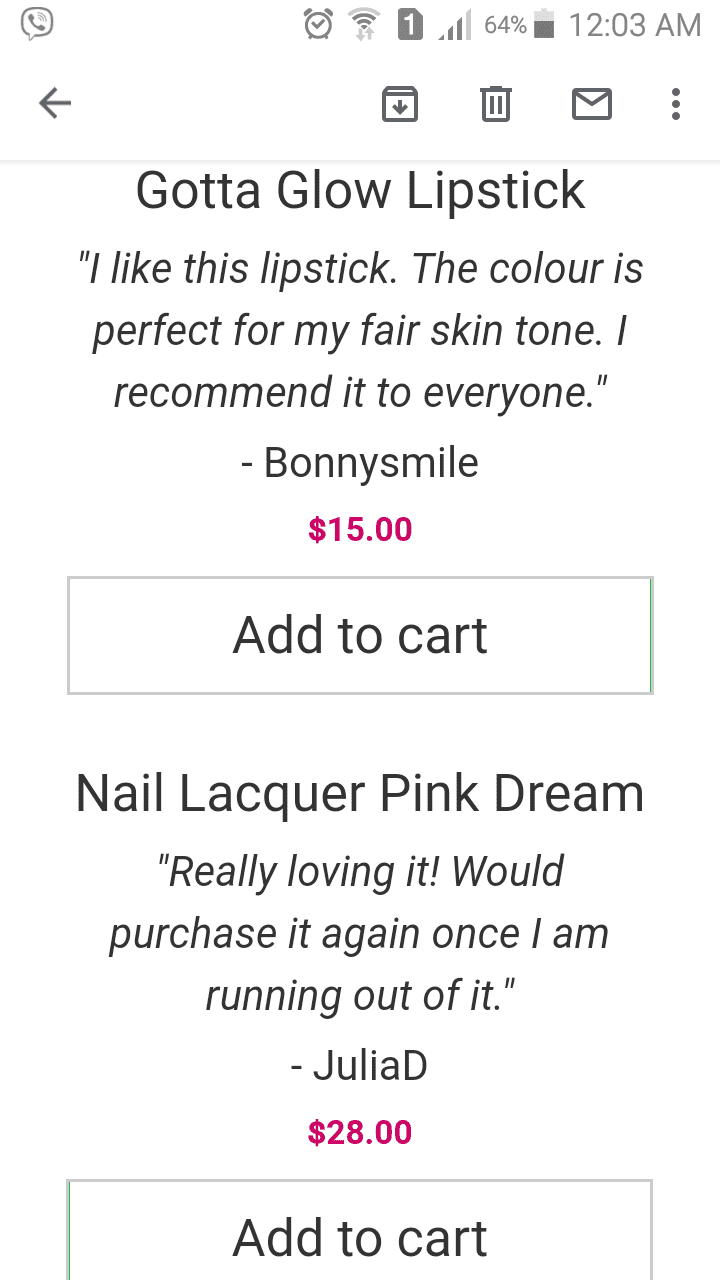Open the three-dot overflow menu
Screen dimensions: 720x1280
(x=676, y=104)
